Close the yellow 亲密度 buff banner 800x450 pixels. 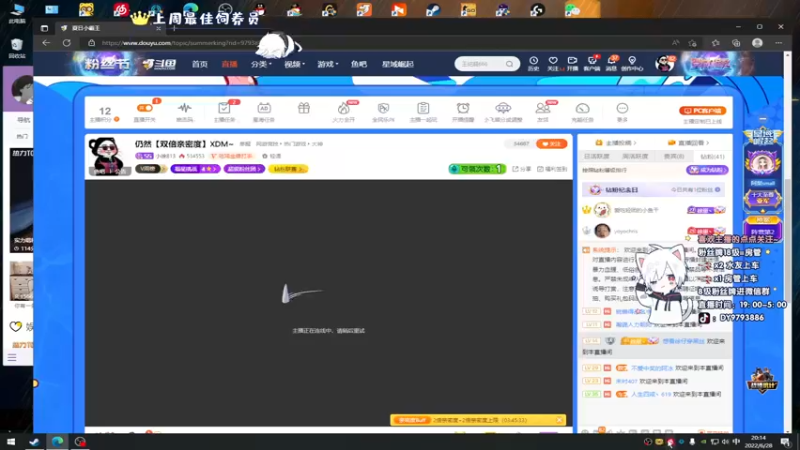[560, 420]
